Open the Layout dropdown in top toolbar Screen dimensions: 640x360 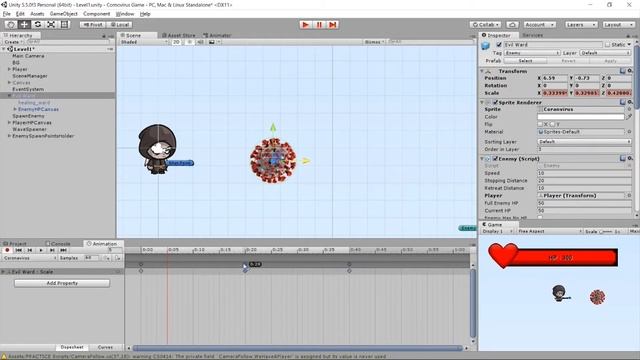coord(618,25)
